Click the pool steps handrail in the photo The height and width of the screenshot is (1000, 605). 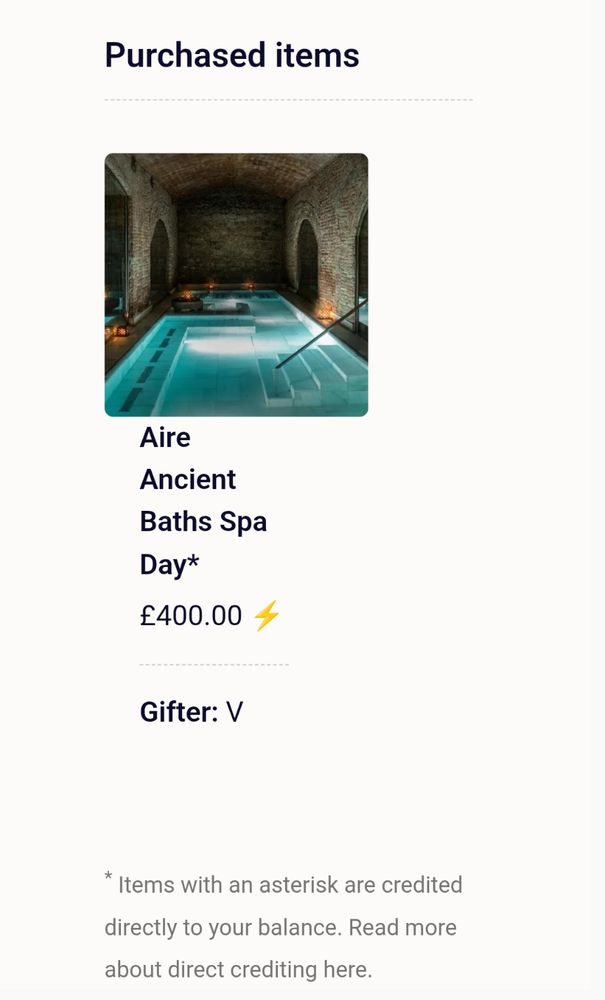click(x=321, y=334)
